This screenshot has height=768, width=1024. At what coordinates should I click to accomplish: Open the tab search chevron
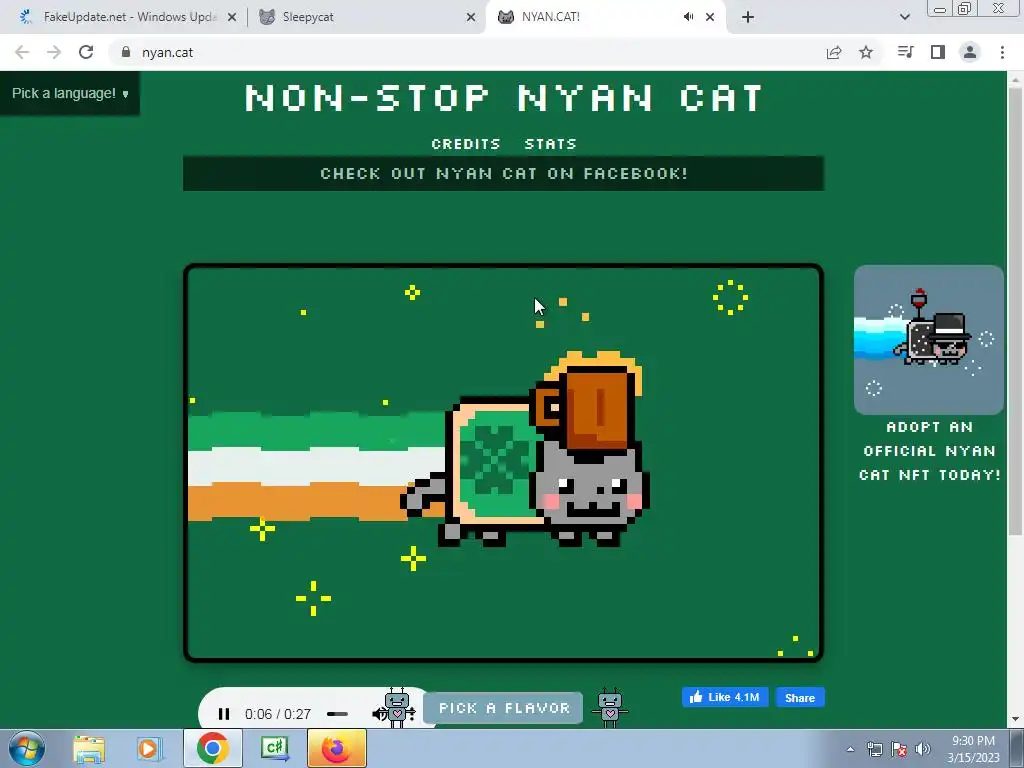(904, 17)
